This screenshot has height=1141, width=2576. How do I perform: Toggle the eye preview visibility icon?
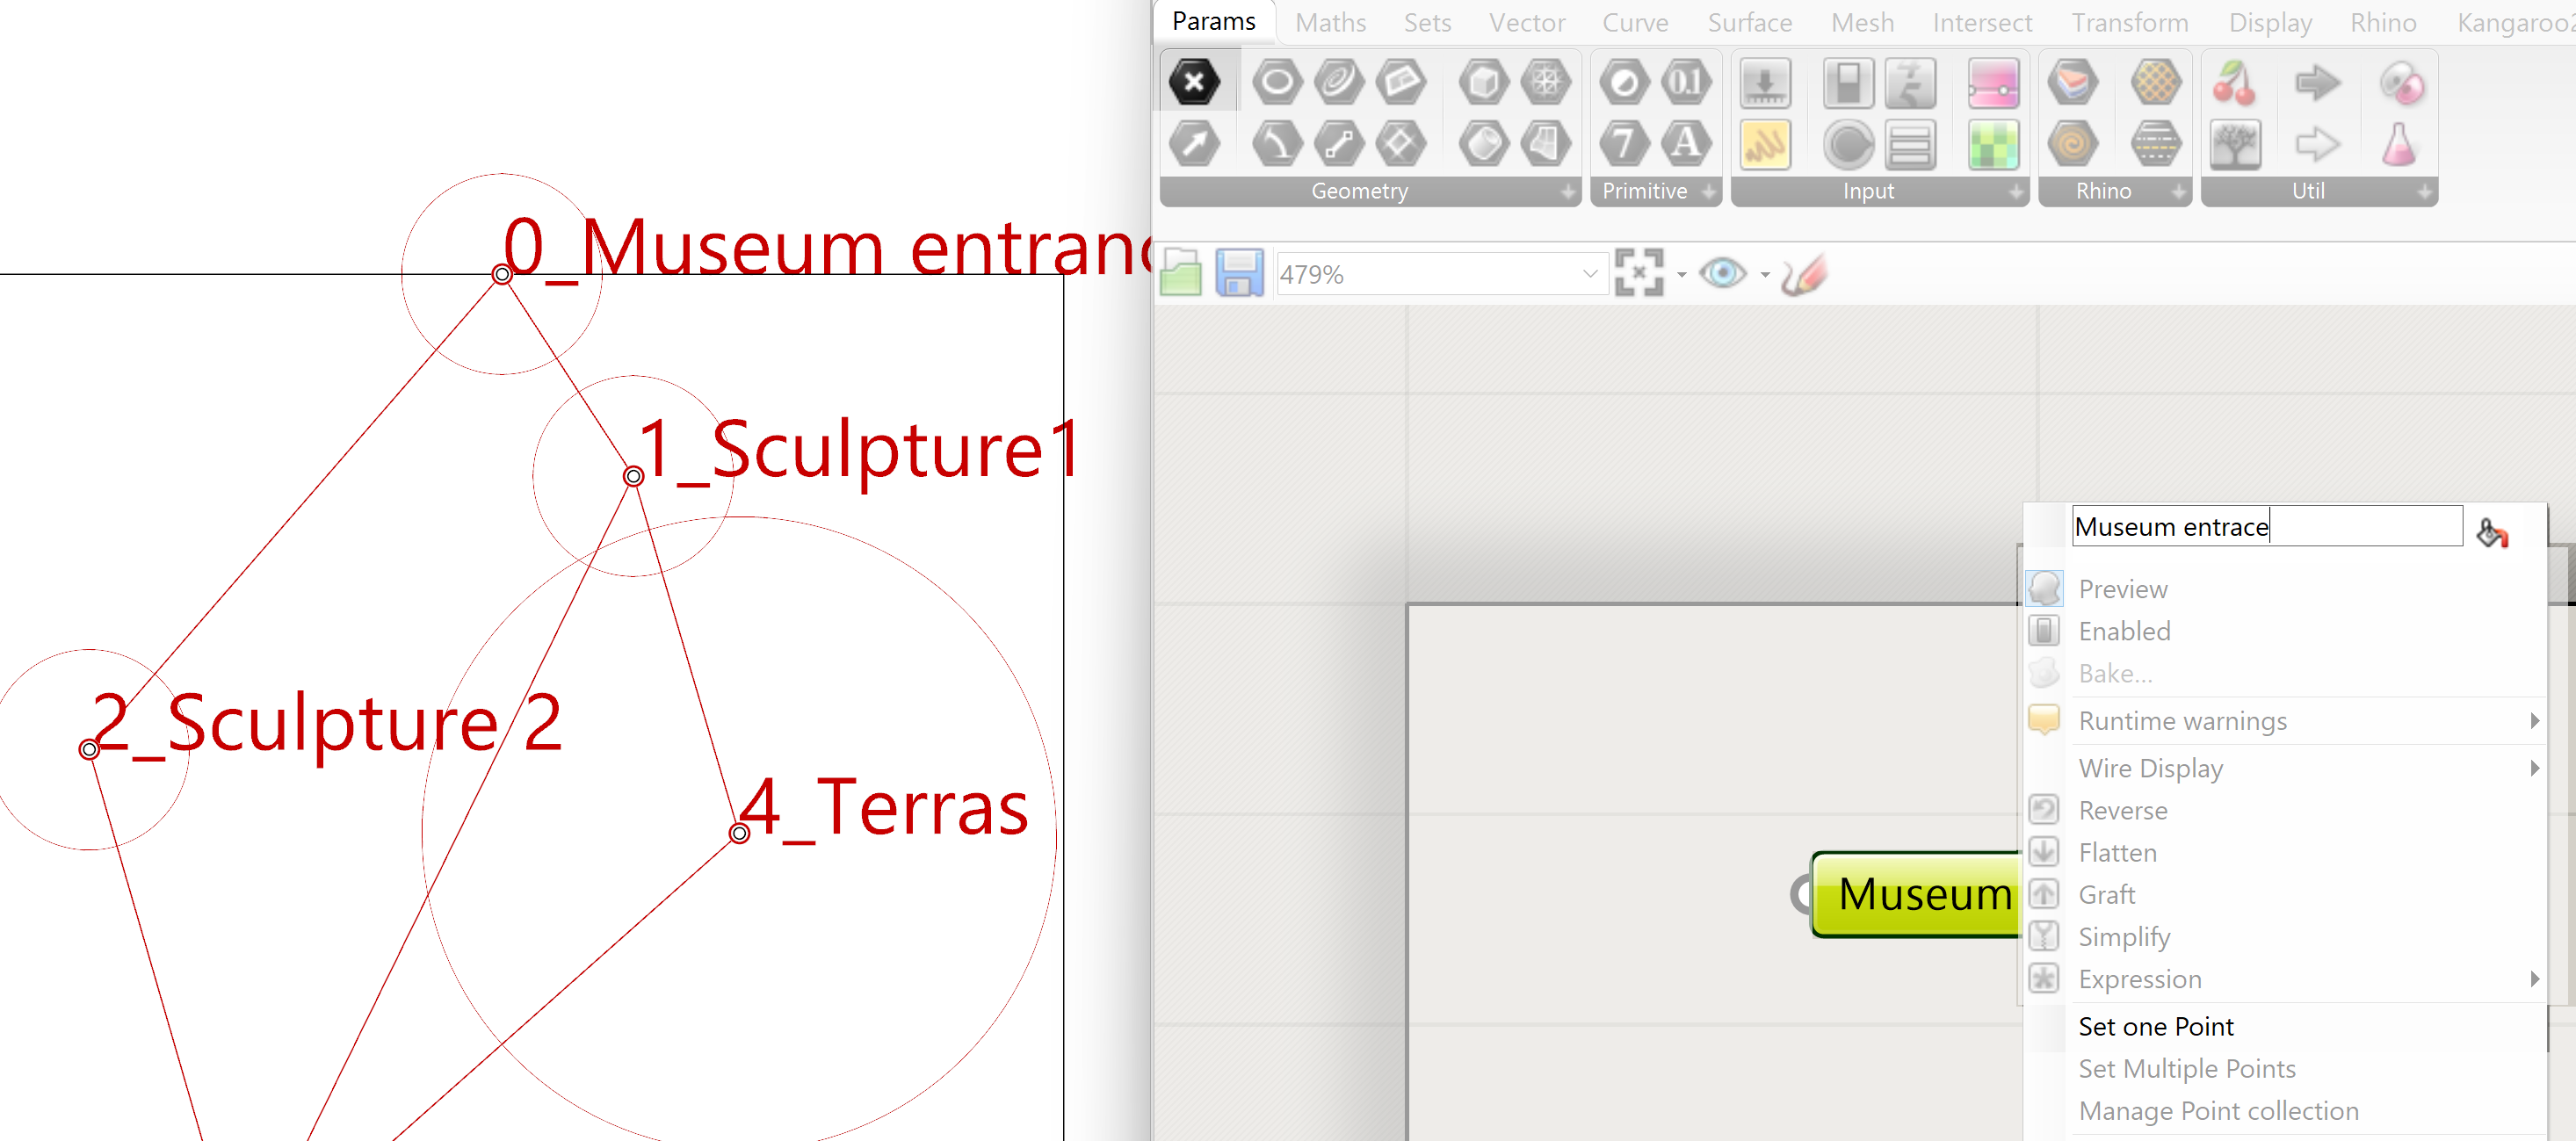click(1722, 273)
